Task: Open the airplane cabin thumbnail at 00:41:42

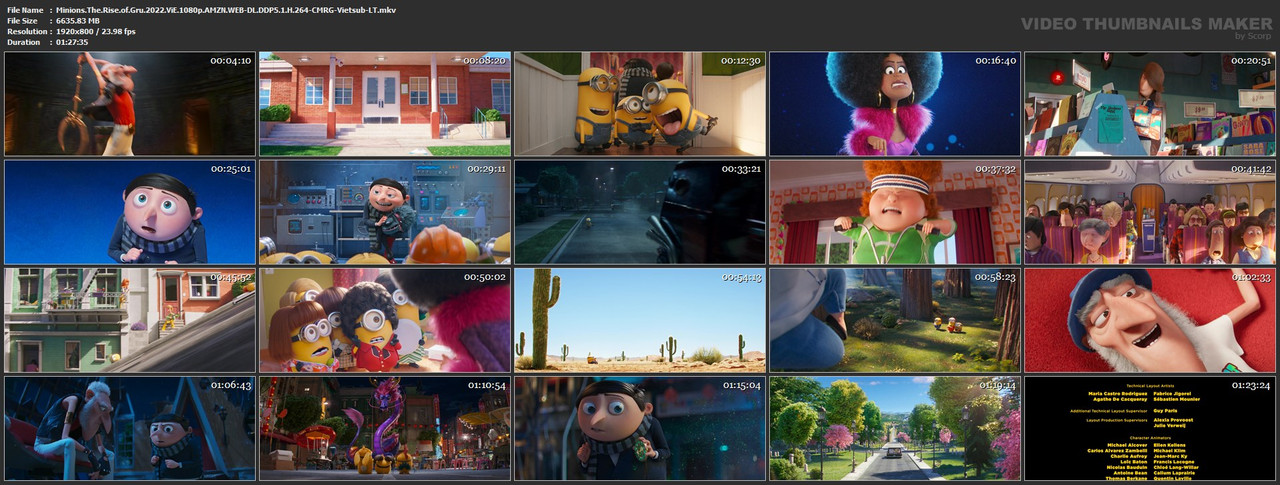Action: click(x=1150, y=212)
